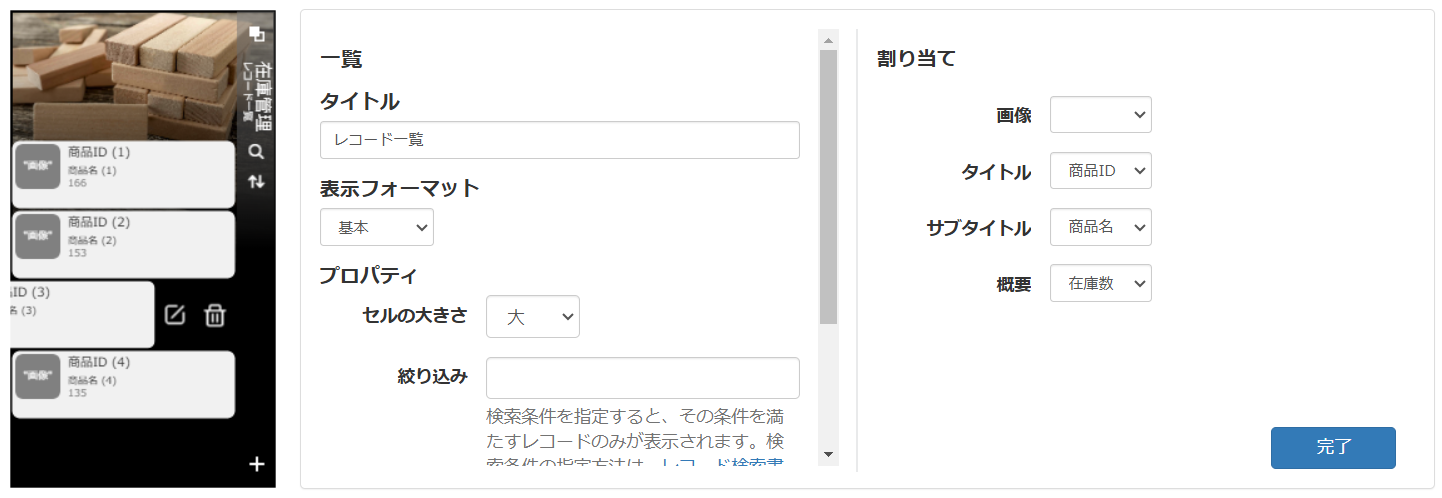Click the プロパティ heading
The width and height of the screenshot is (1442, 498).
tap(368, 275)
